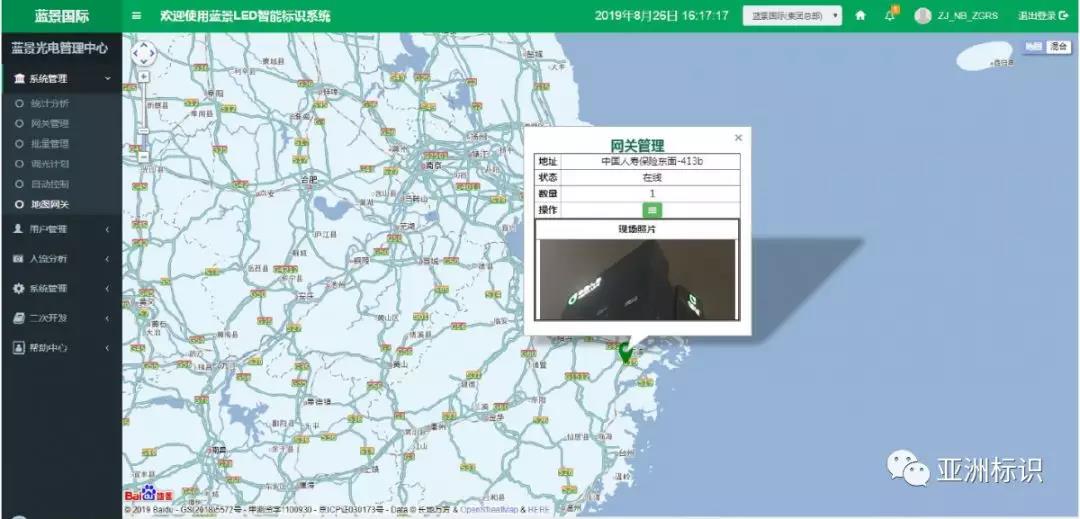Screen dimensions: 1080x519
Task: Click the green gateway map marker
Action: point(625,352)
